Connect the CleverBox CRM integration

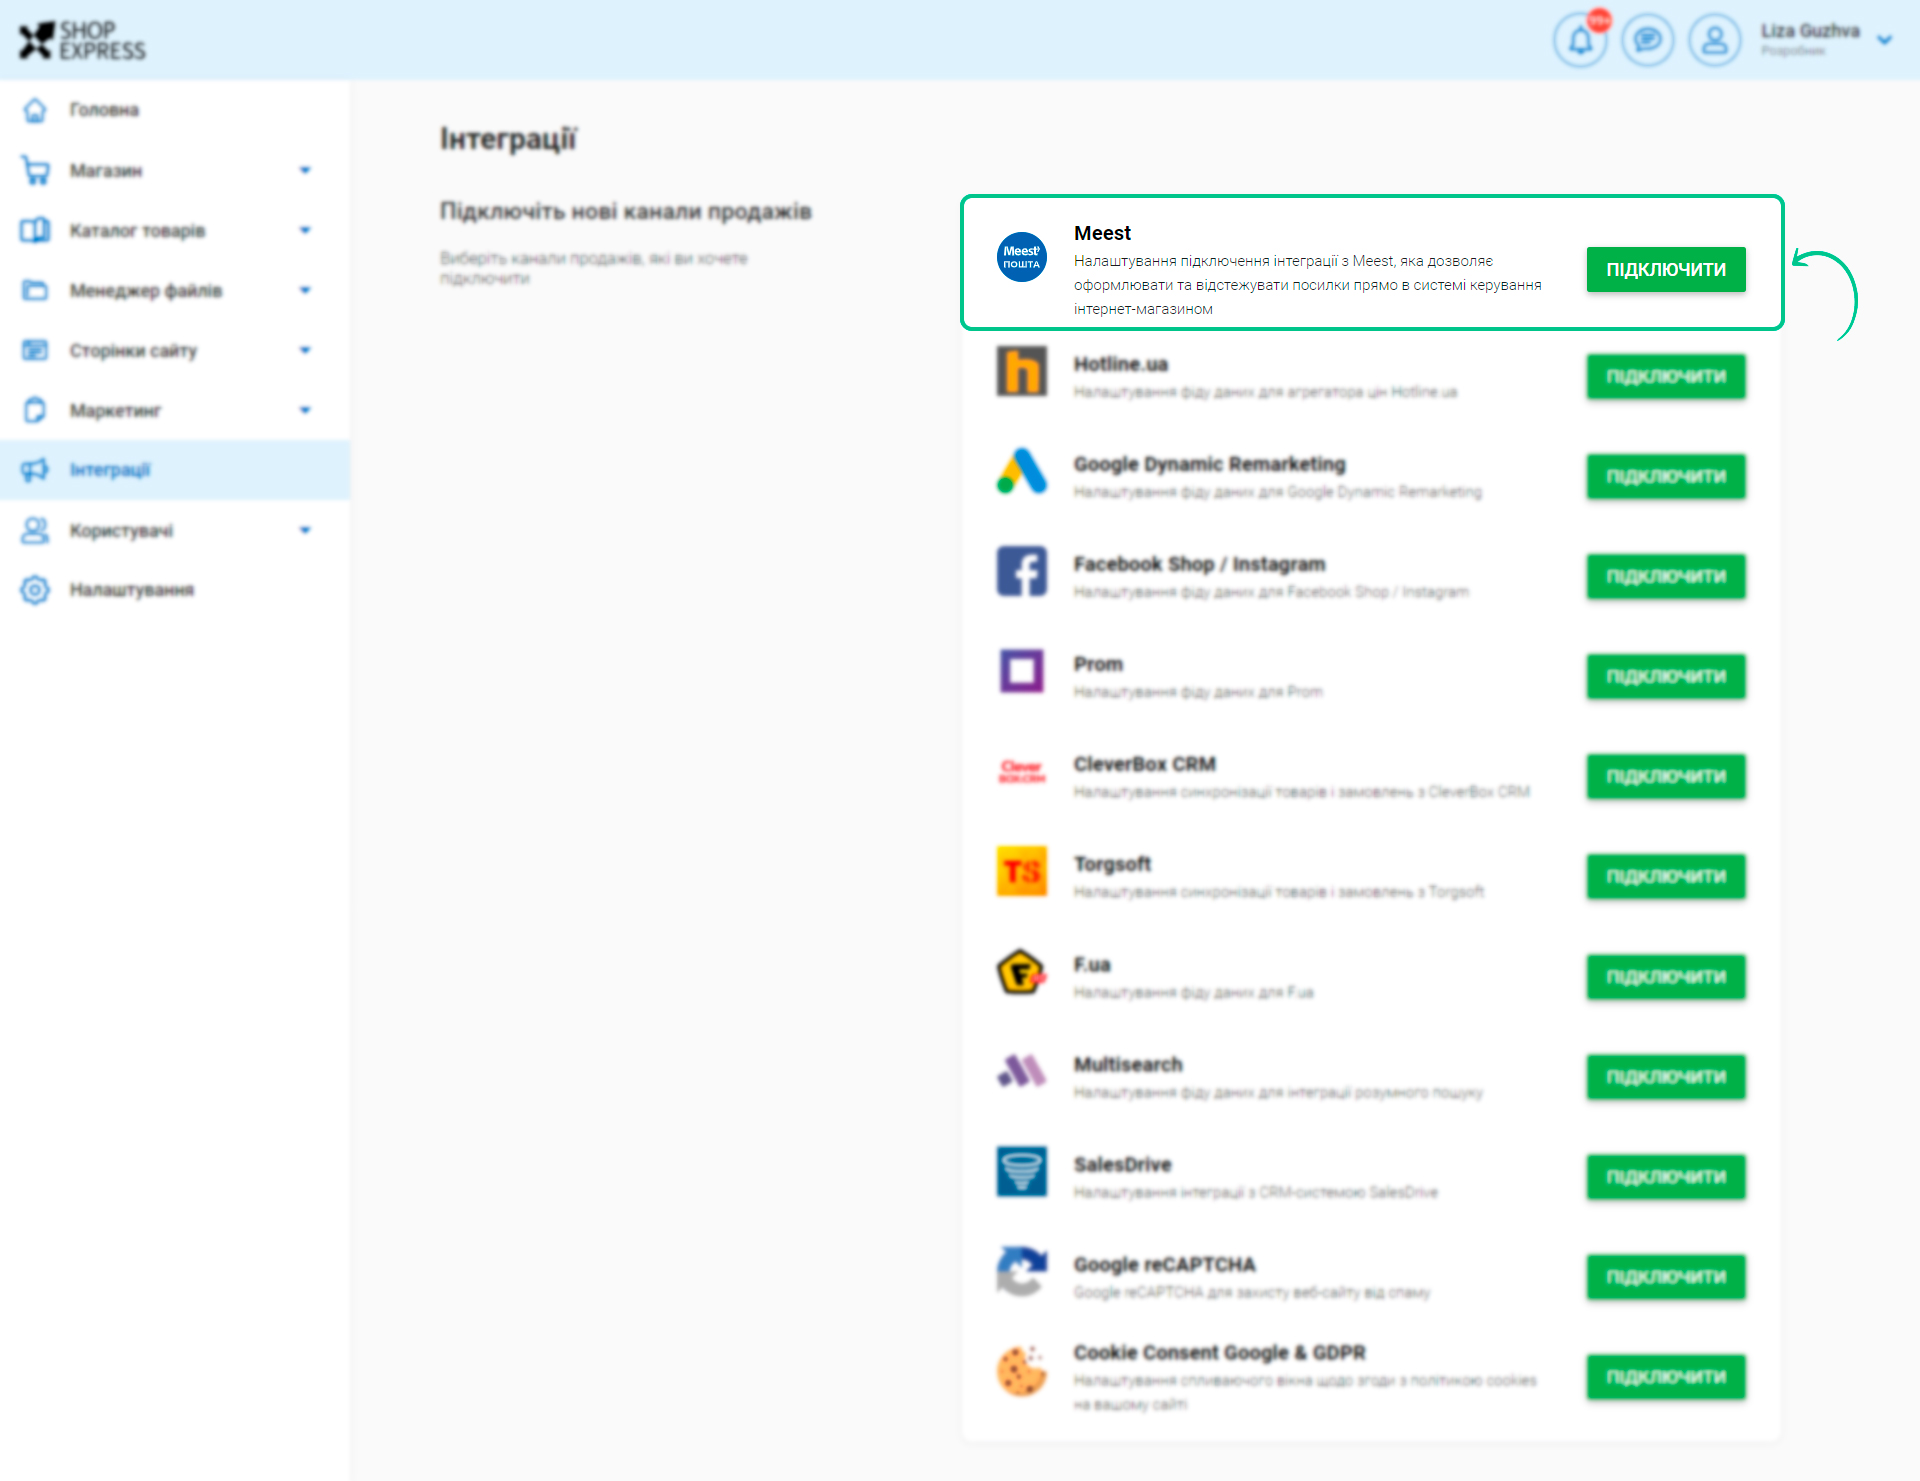coord(1666,777)
